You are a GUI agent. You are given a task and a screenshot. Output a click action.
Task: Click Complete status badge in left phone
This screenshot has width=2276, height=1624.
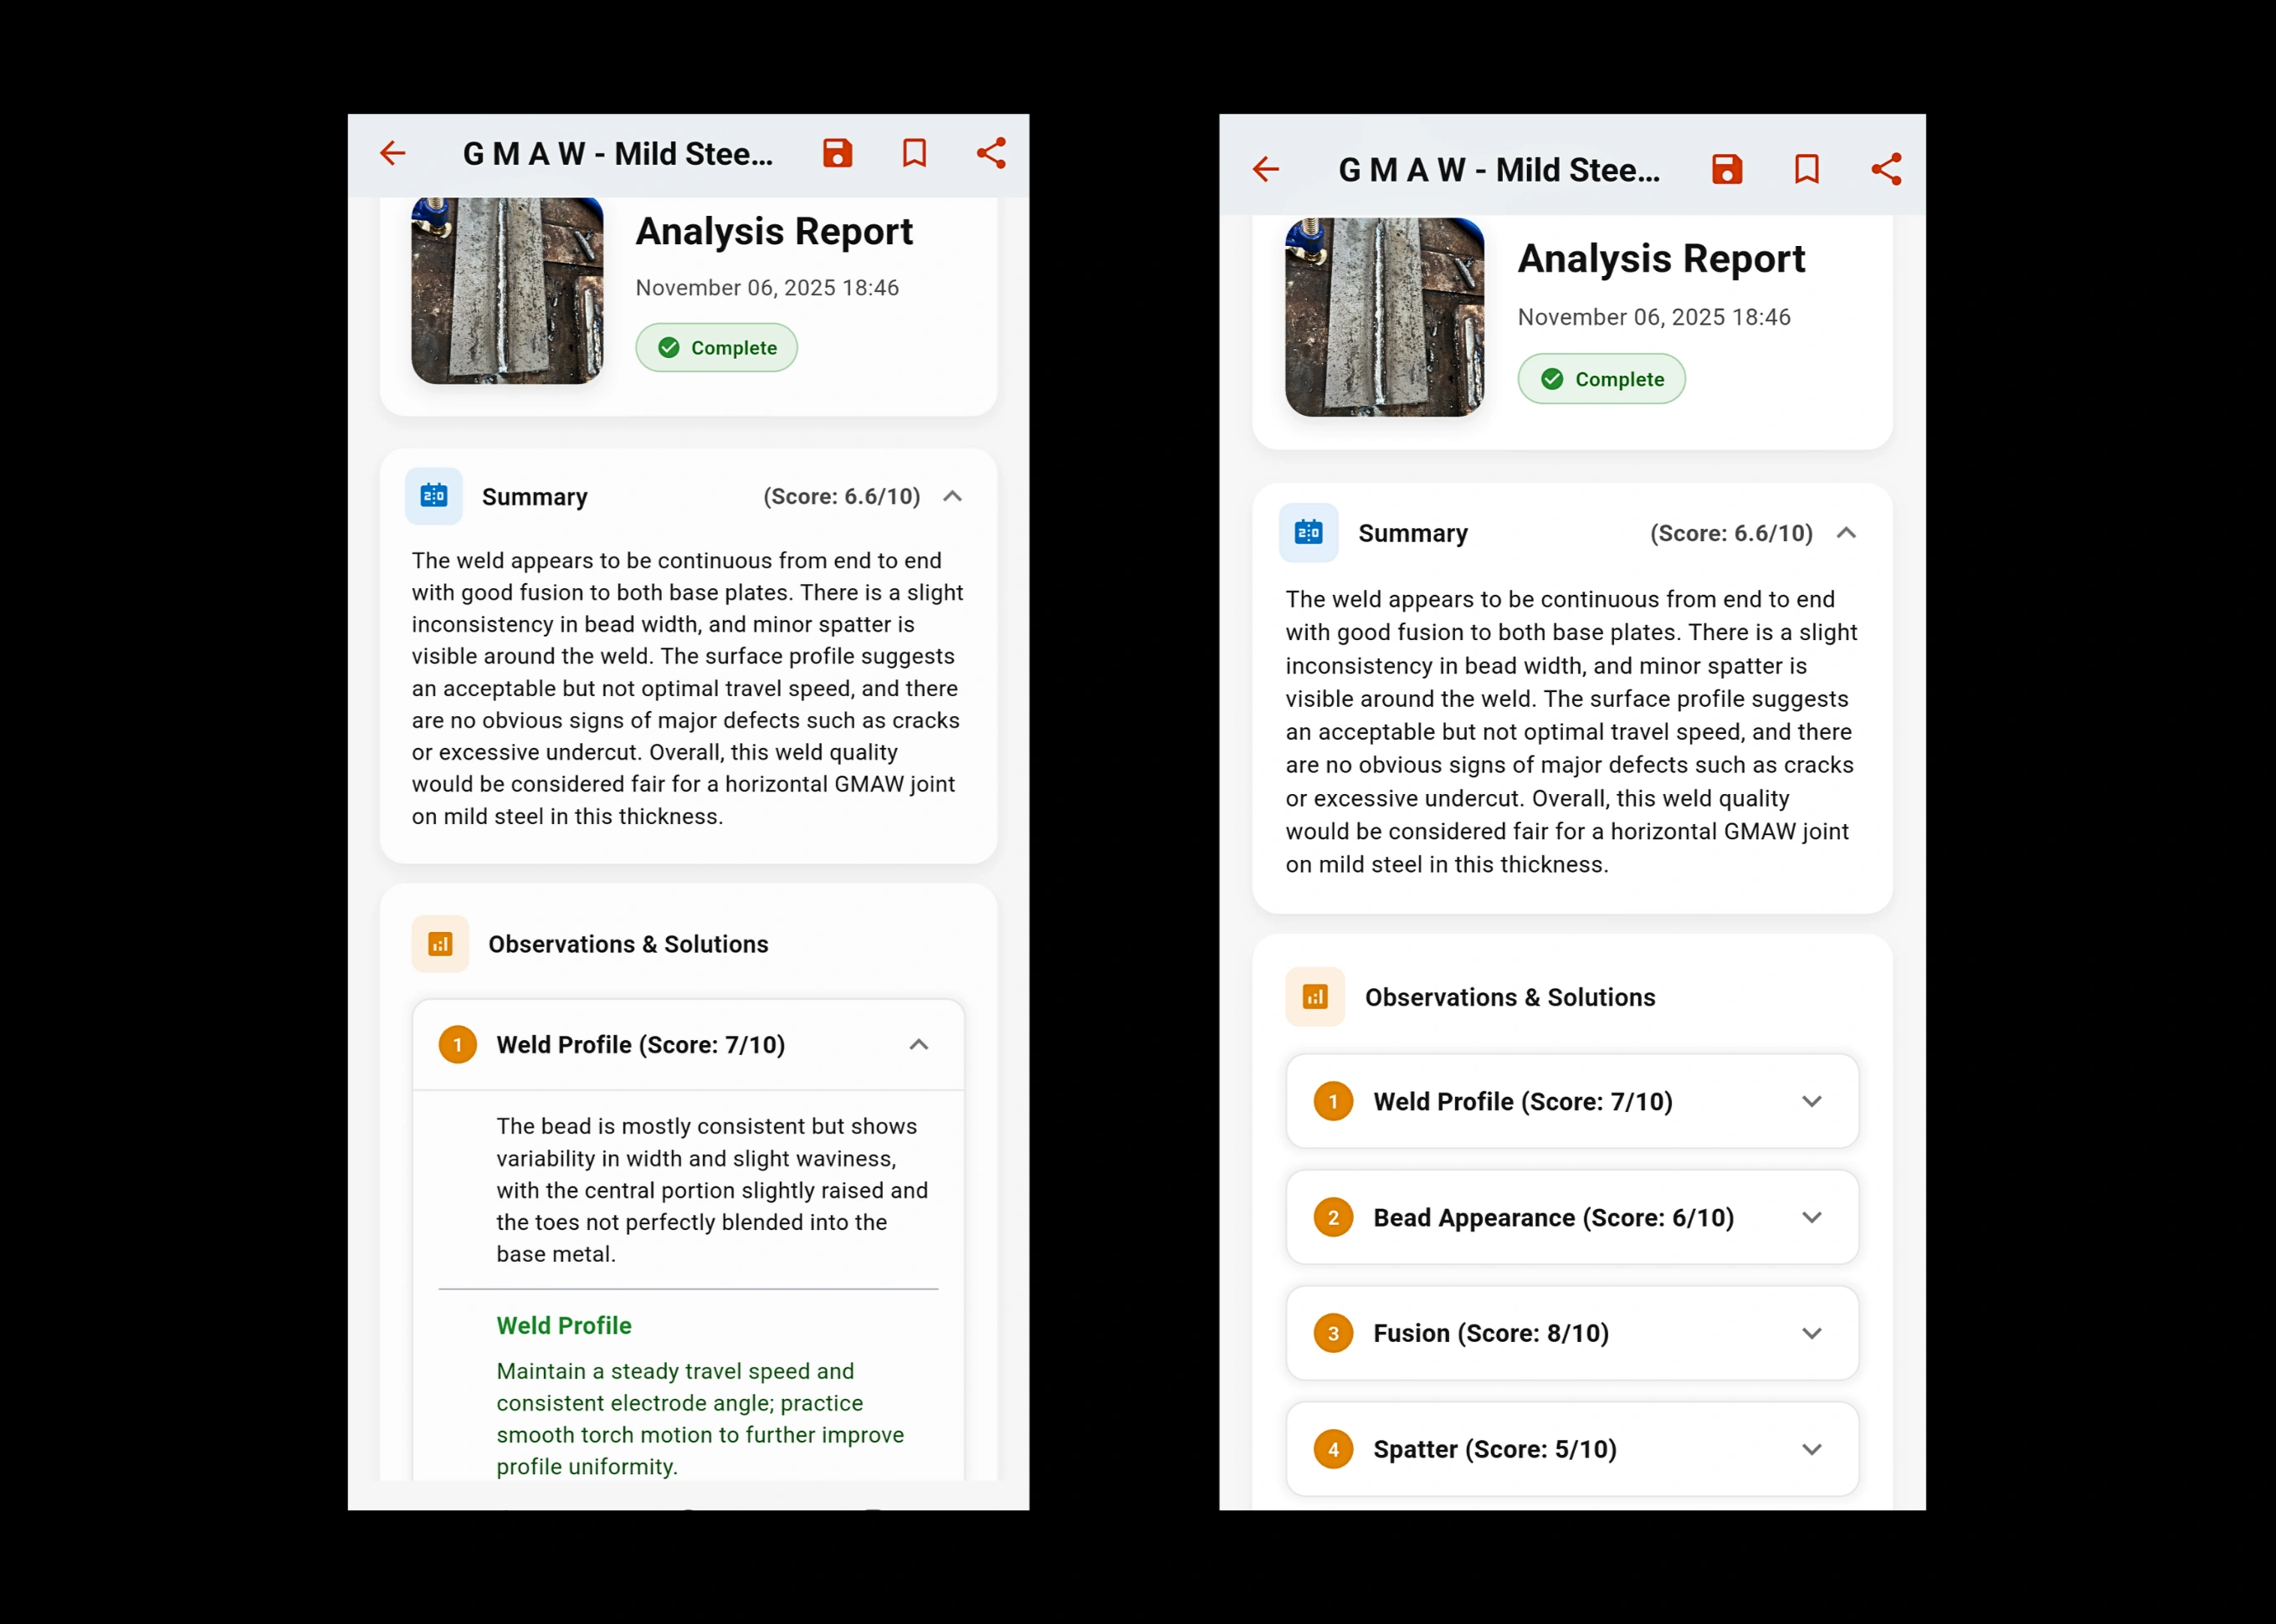(716, 348)
